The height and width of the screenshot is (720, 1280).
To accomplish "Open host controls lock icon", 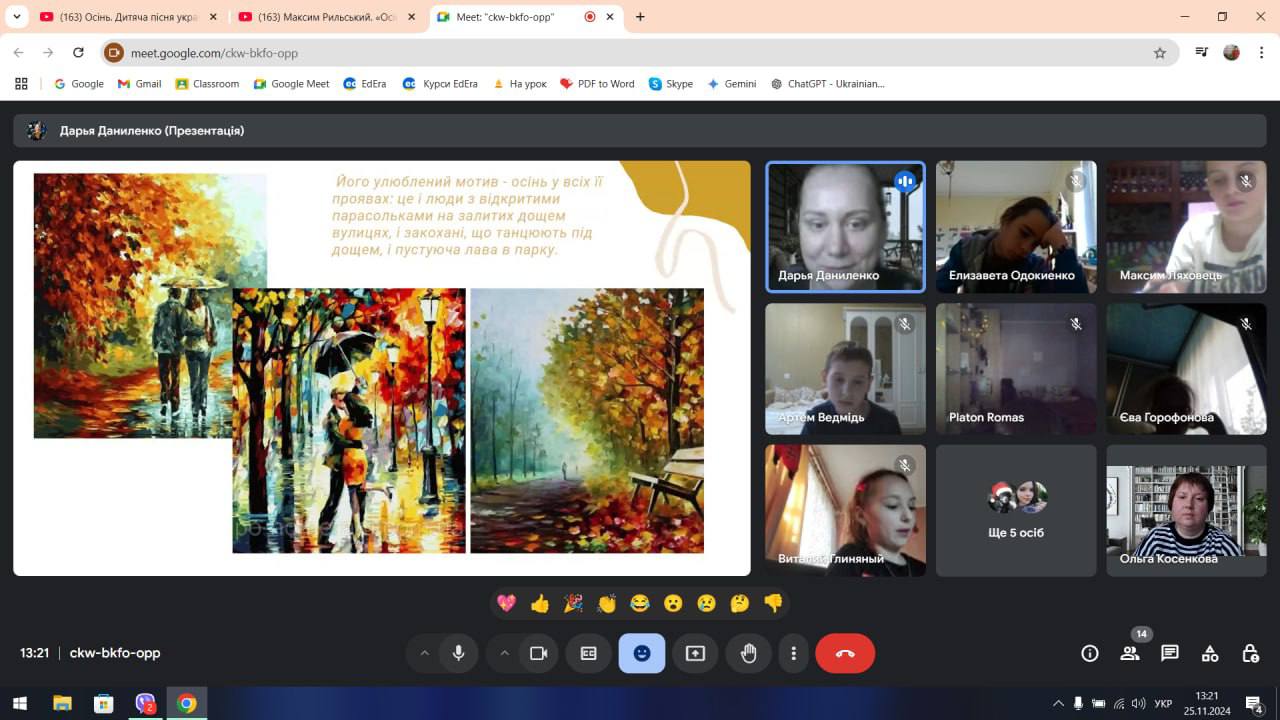I will point(1250,653).
